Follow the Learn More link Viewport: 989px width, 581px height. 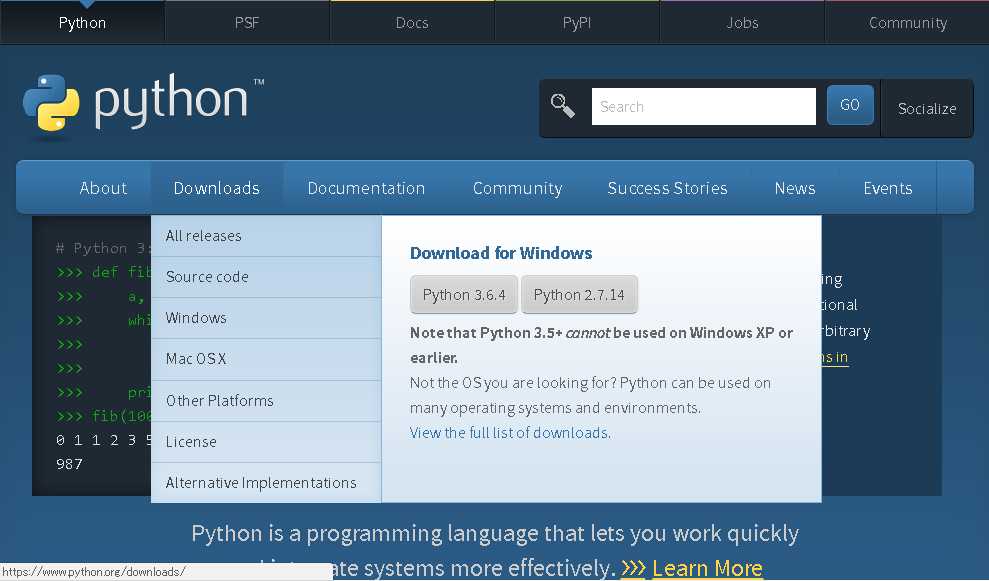707,568
